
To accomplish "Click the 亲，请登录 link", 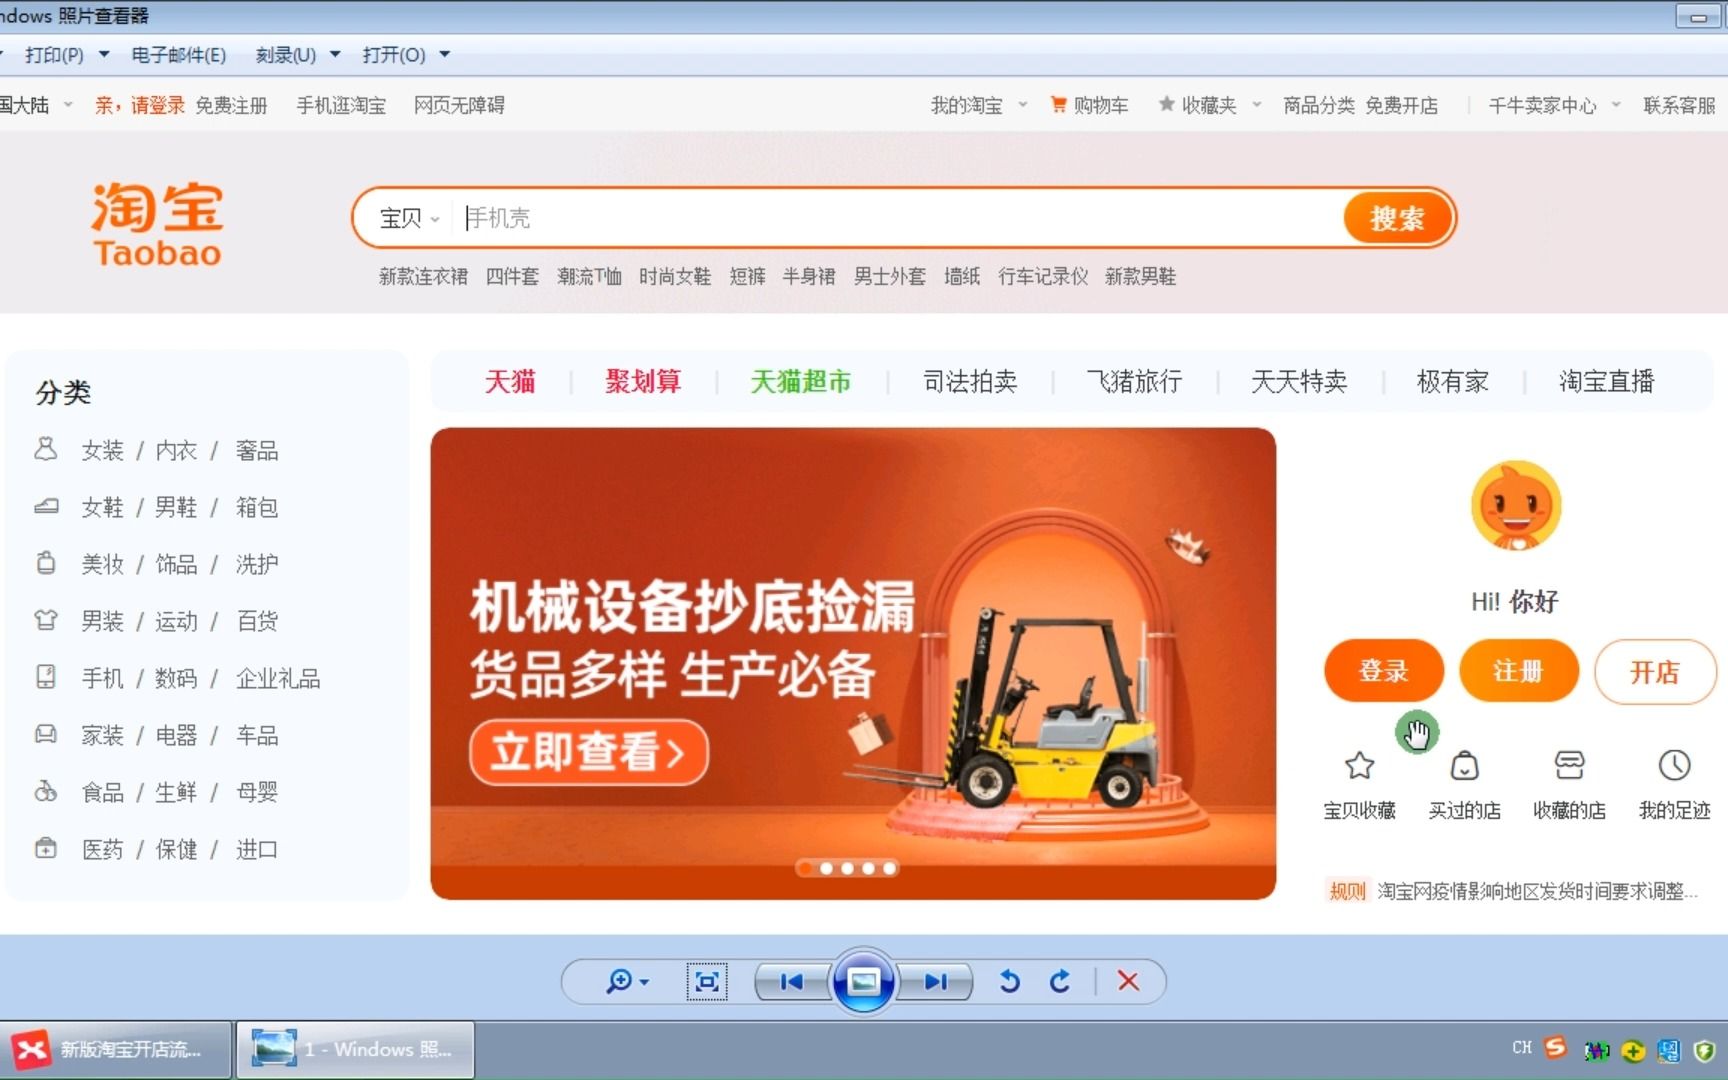I will pyautogui.click(x=140, y=105).
